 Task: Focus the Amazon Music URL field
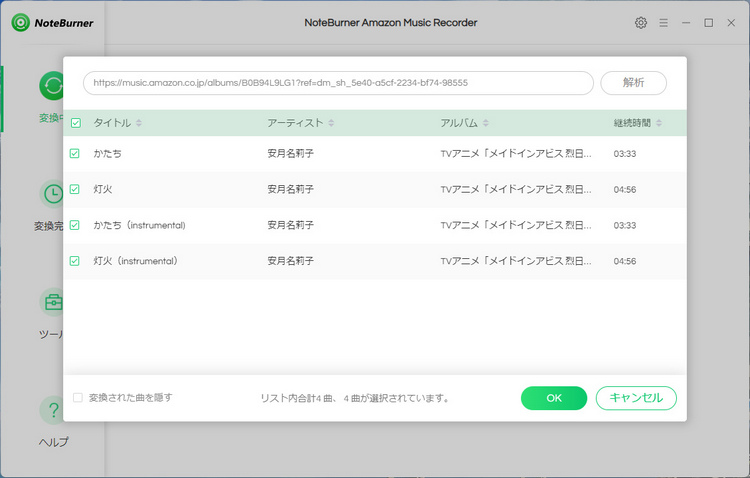tap(338, 83)
